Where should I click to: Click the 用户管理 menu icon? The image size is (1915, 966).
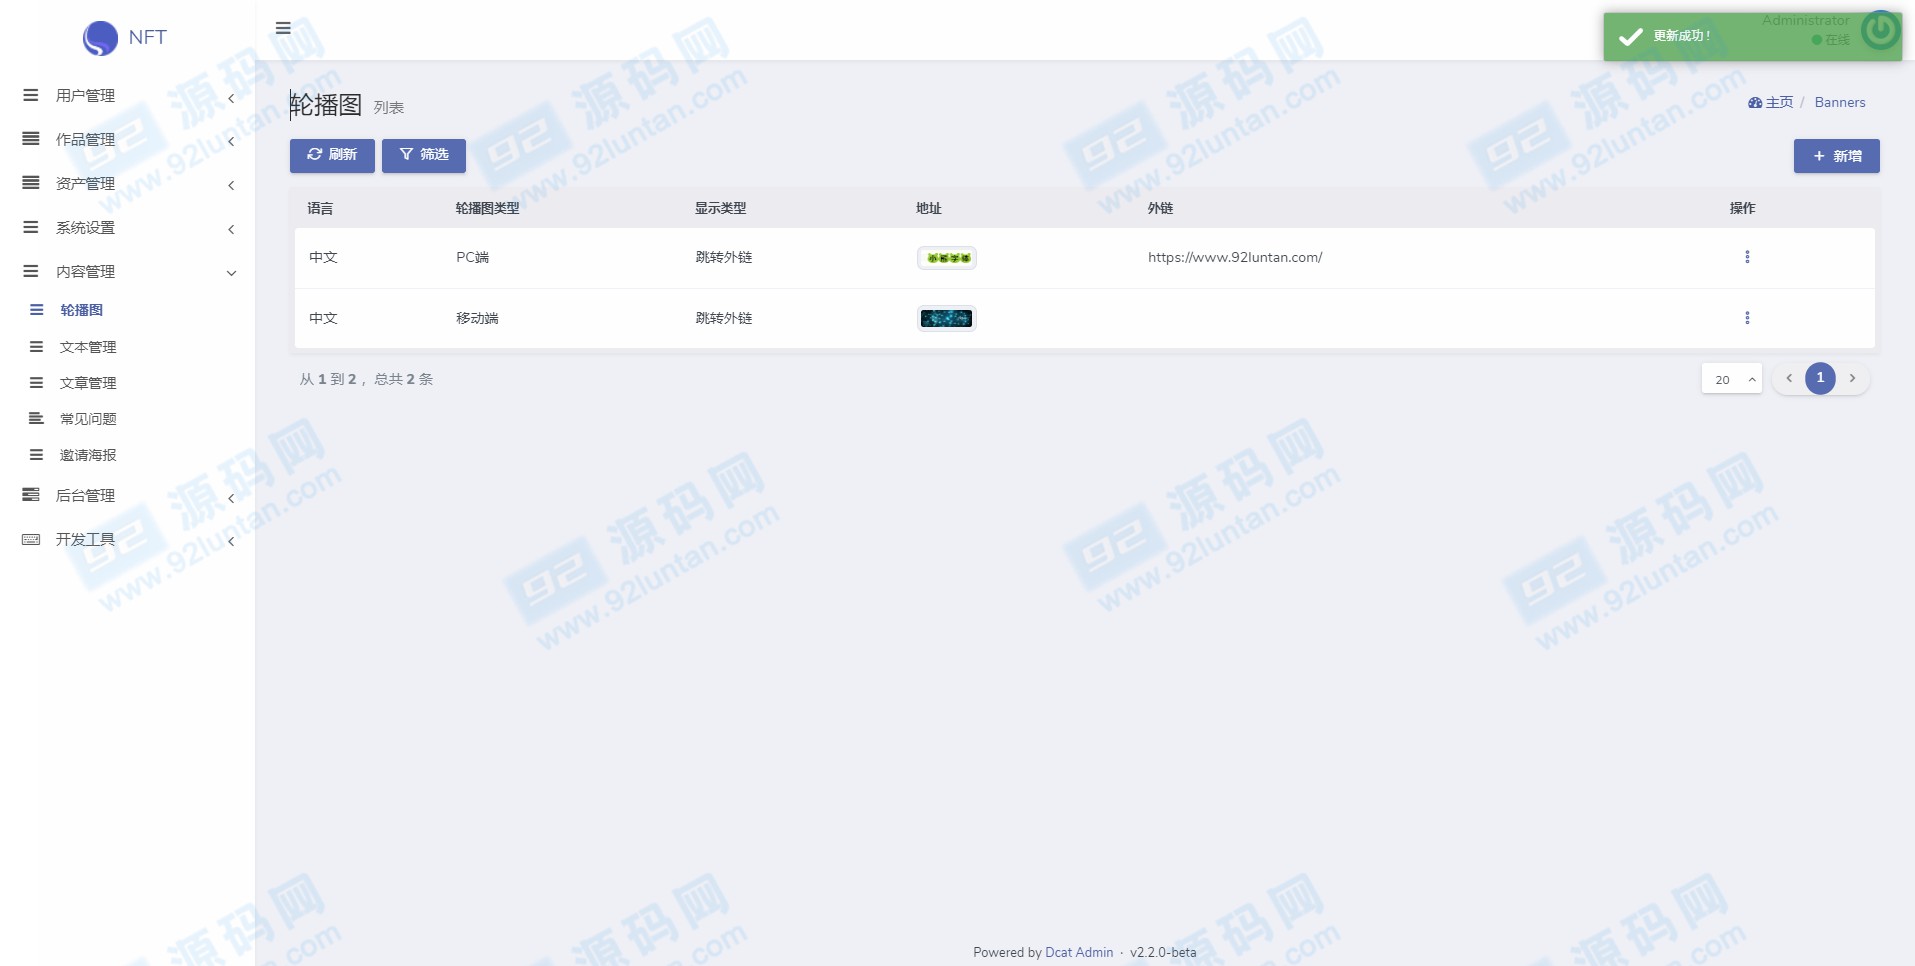click(x=31, y=95)
